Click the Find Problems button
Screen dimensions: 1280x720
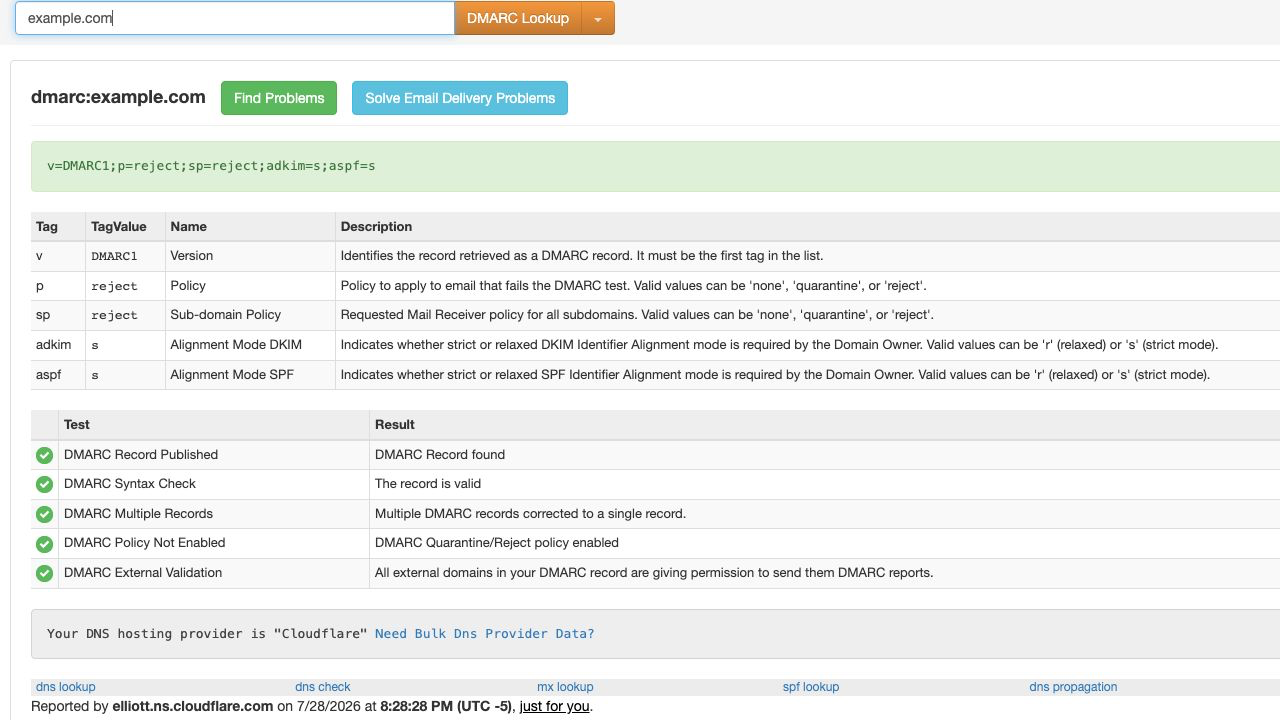click(x=279, y=98)
